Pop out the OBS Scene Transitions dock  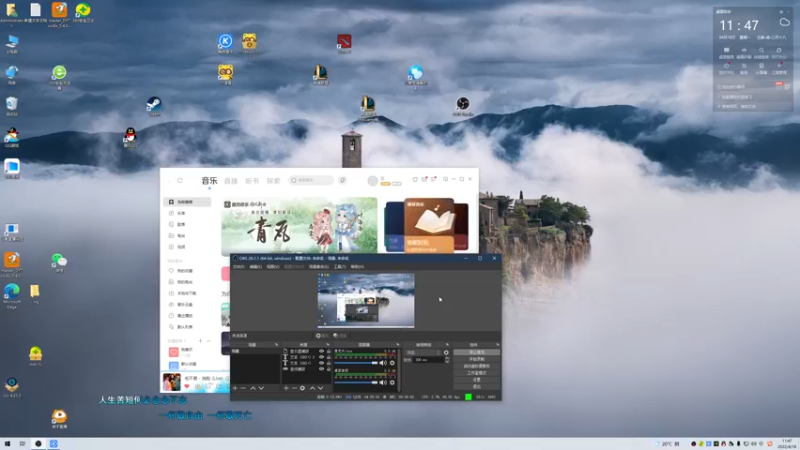click(447, 345)
